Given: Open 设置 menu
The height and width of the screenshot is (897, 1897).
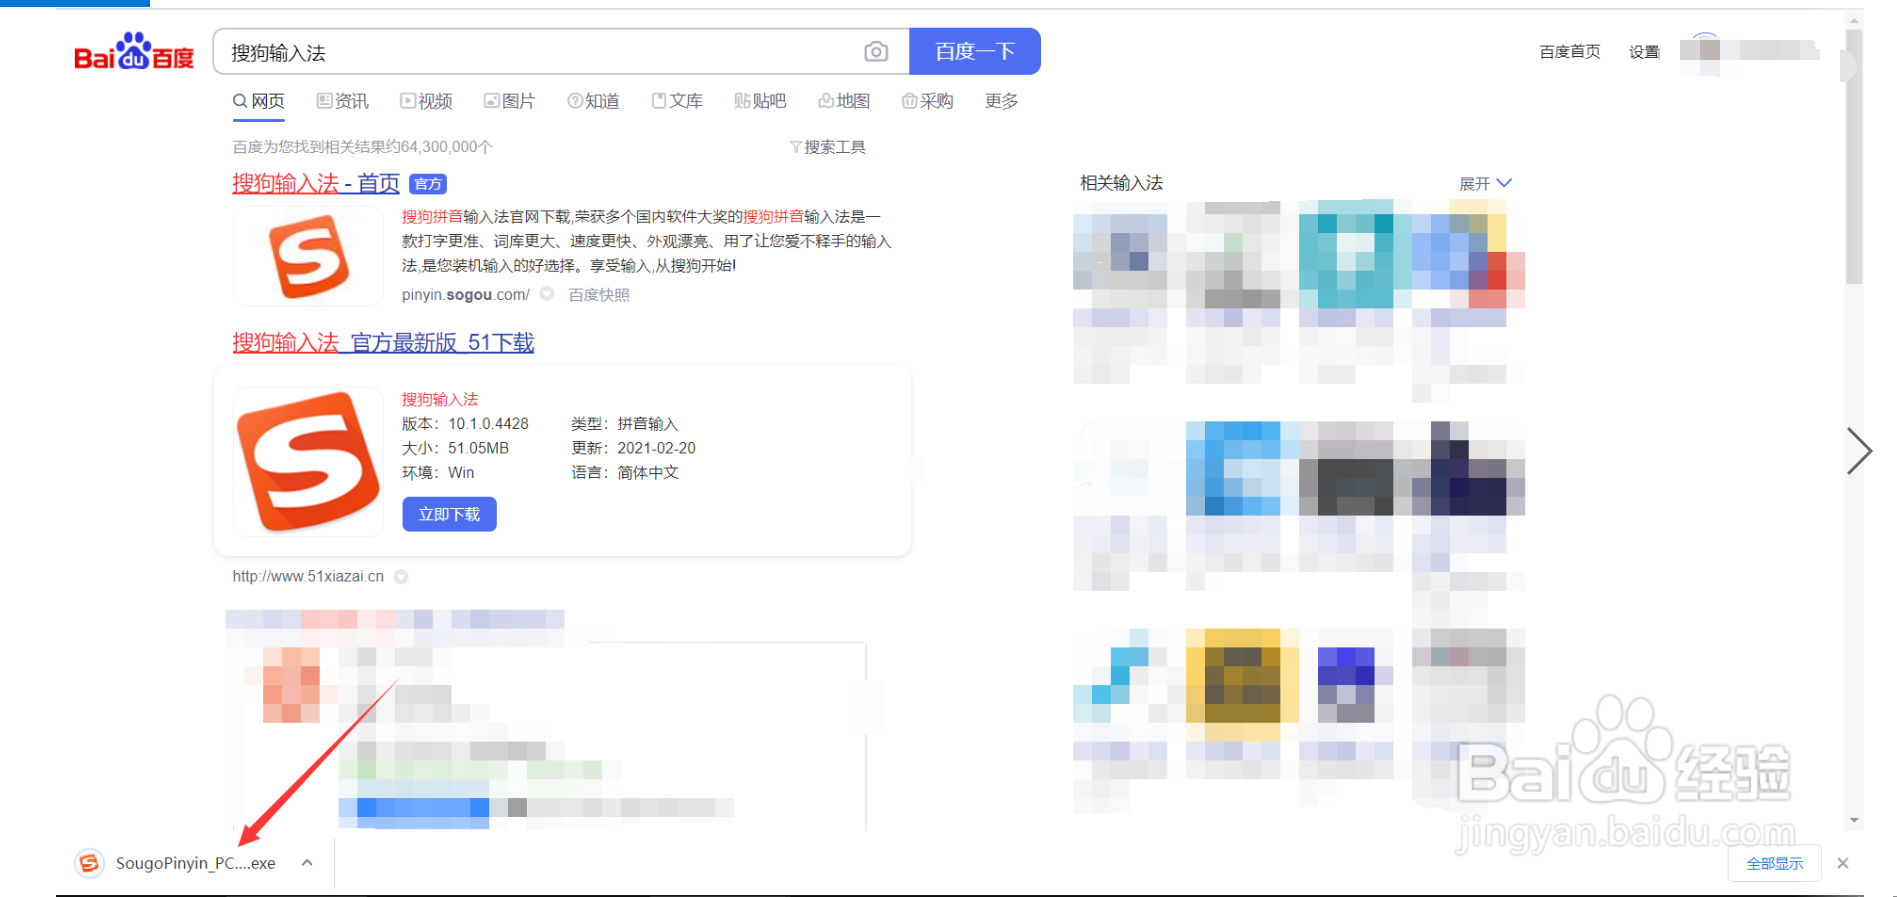Looking at the screenshot, I should [1644, 52].
